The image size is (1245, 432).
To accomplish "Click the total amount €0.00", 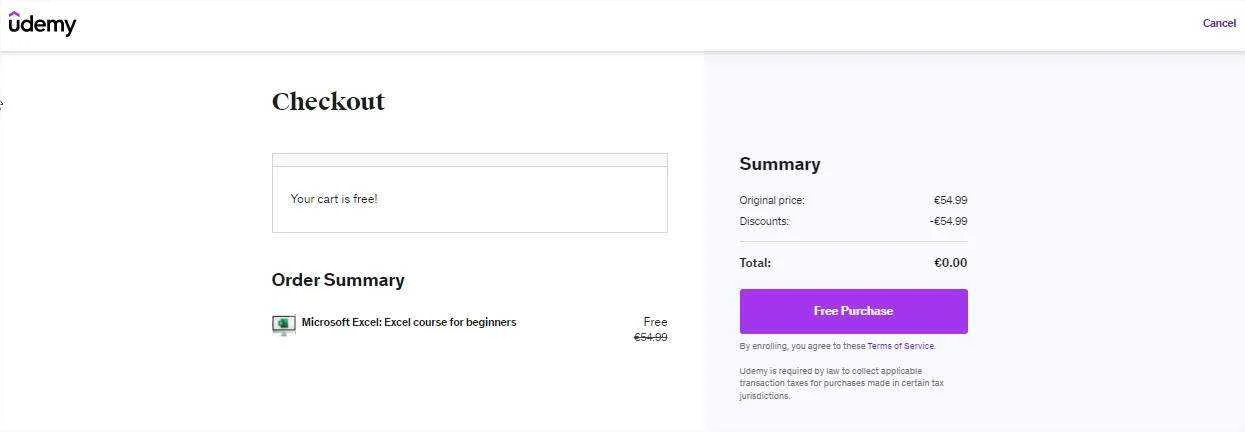I will (x=950, y=263).
